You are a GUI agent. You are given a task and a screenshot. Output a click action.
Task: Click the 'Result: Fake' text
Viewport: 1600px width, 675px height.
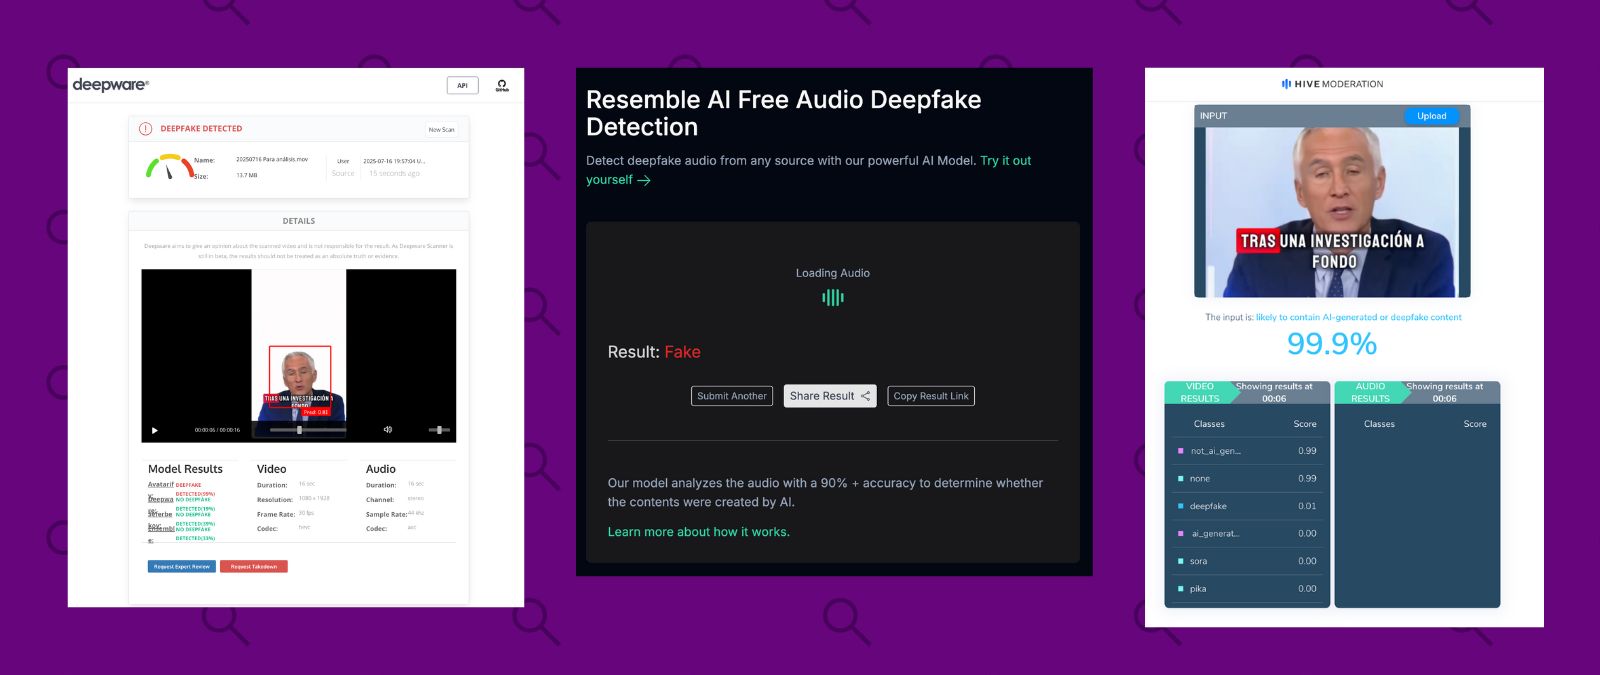pos(654,352)
